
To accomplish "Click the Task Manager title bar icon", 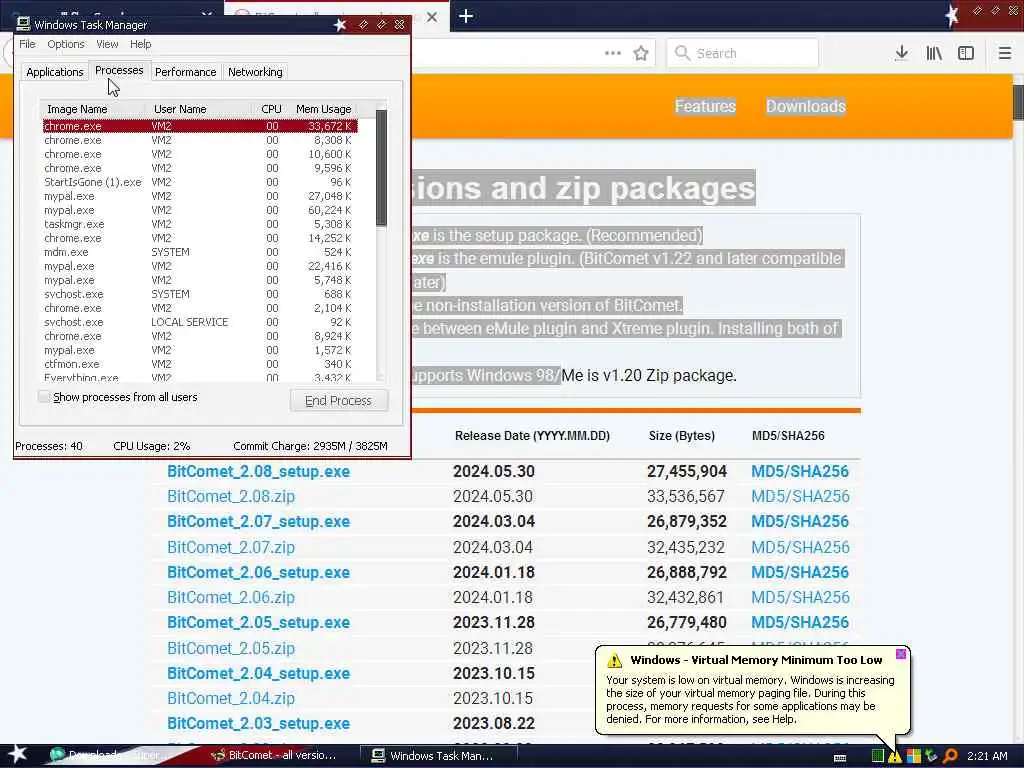I will 24,24.
